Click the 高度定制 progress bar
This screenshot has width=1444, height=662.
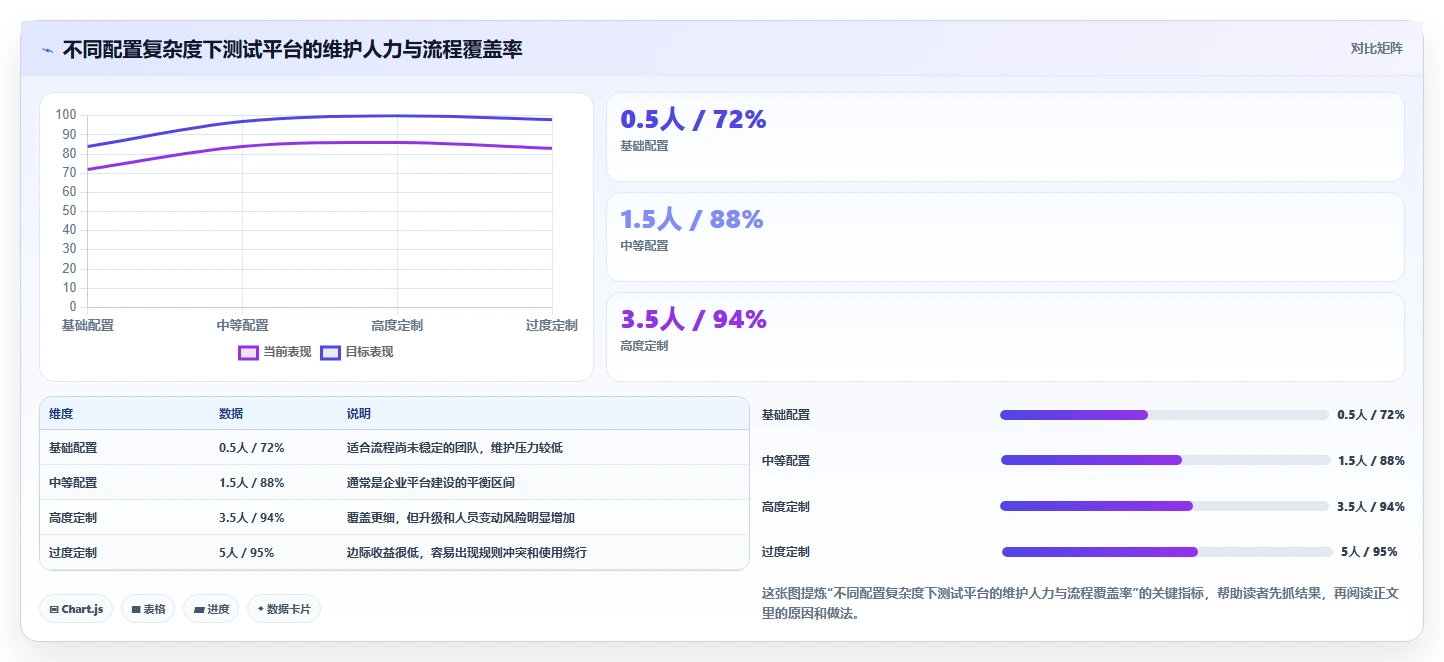pos(1164,506)
